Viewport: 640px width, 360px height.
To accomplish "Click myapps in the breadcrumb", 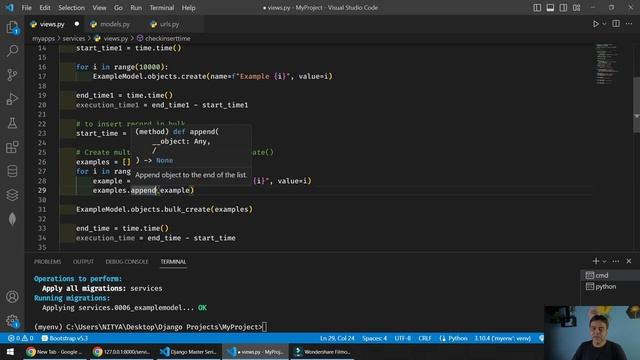I will coord(43,38).
